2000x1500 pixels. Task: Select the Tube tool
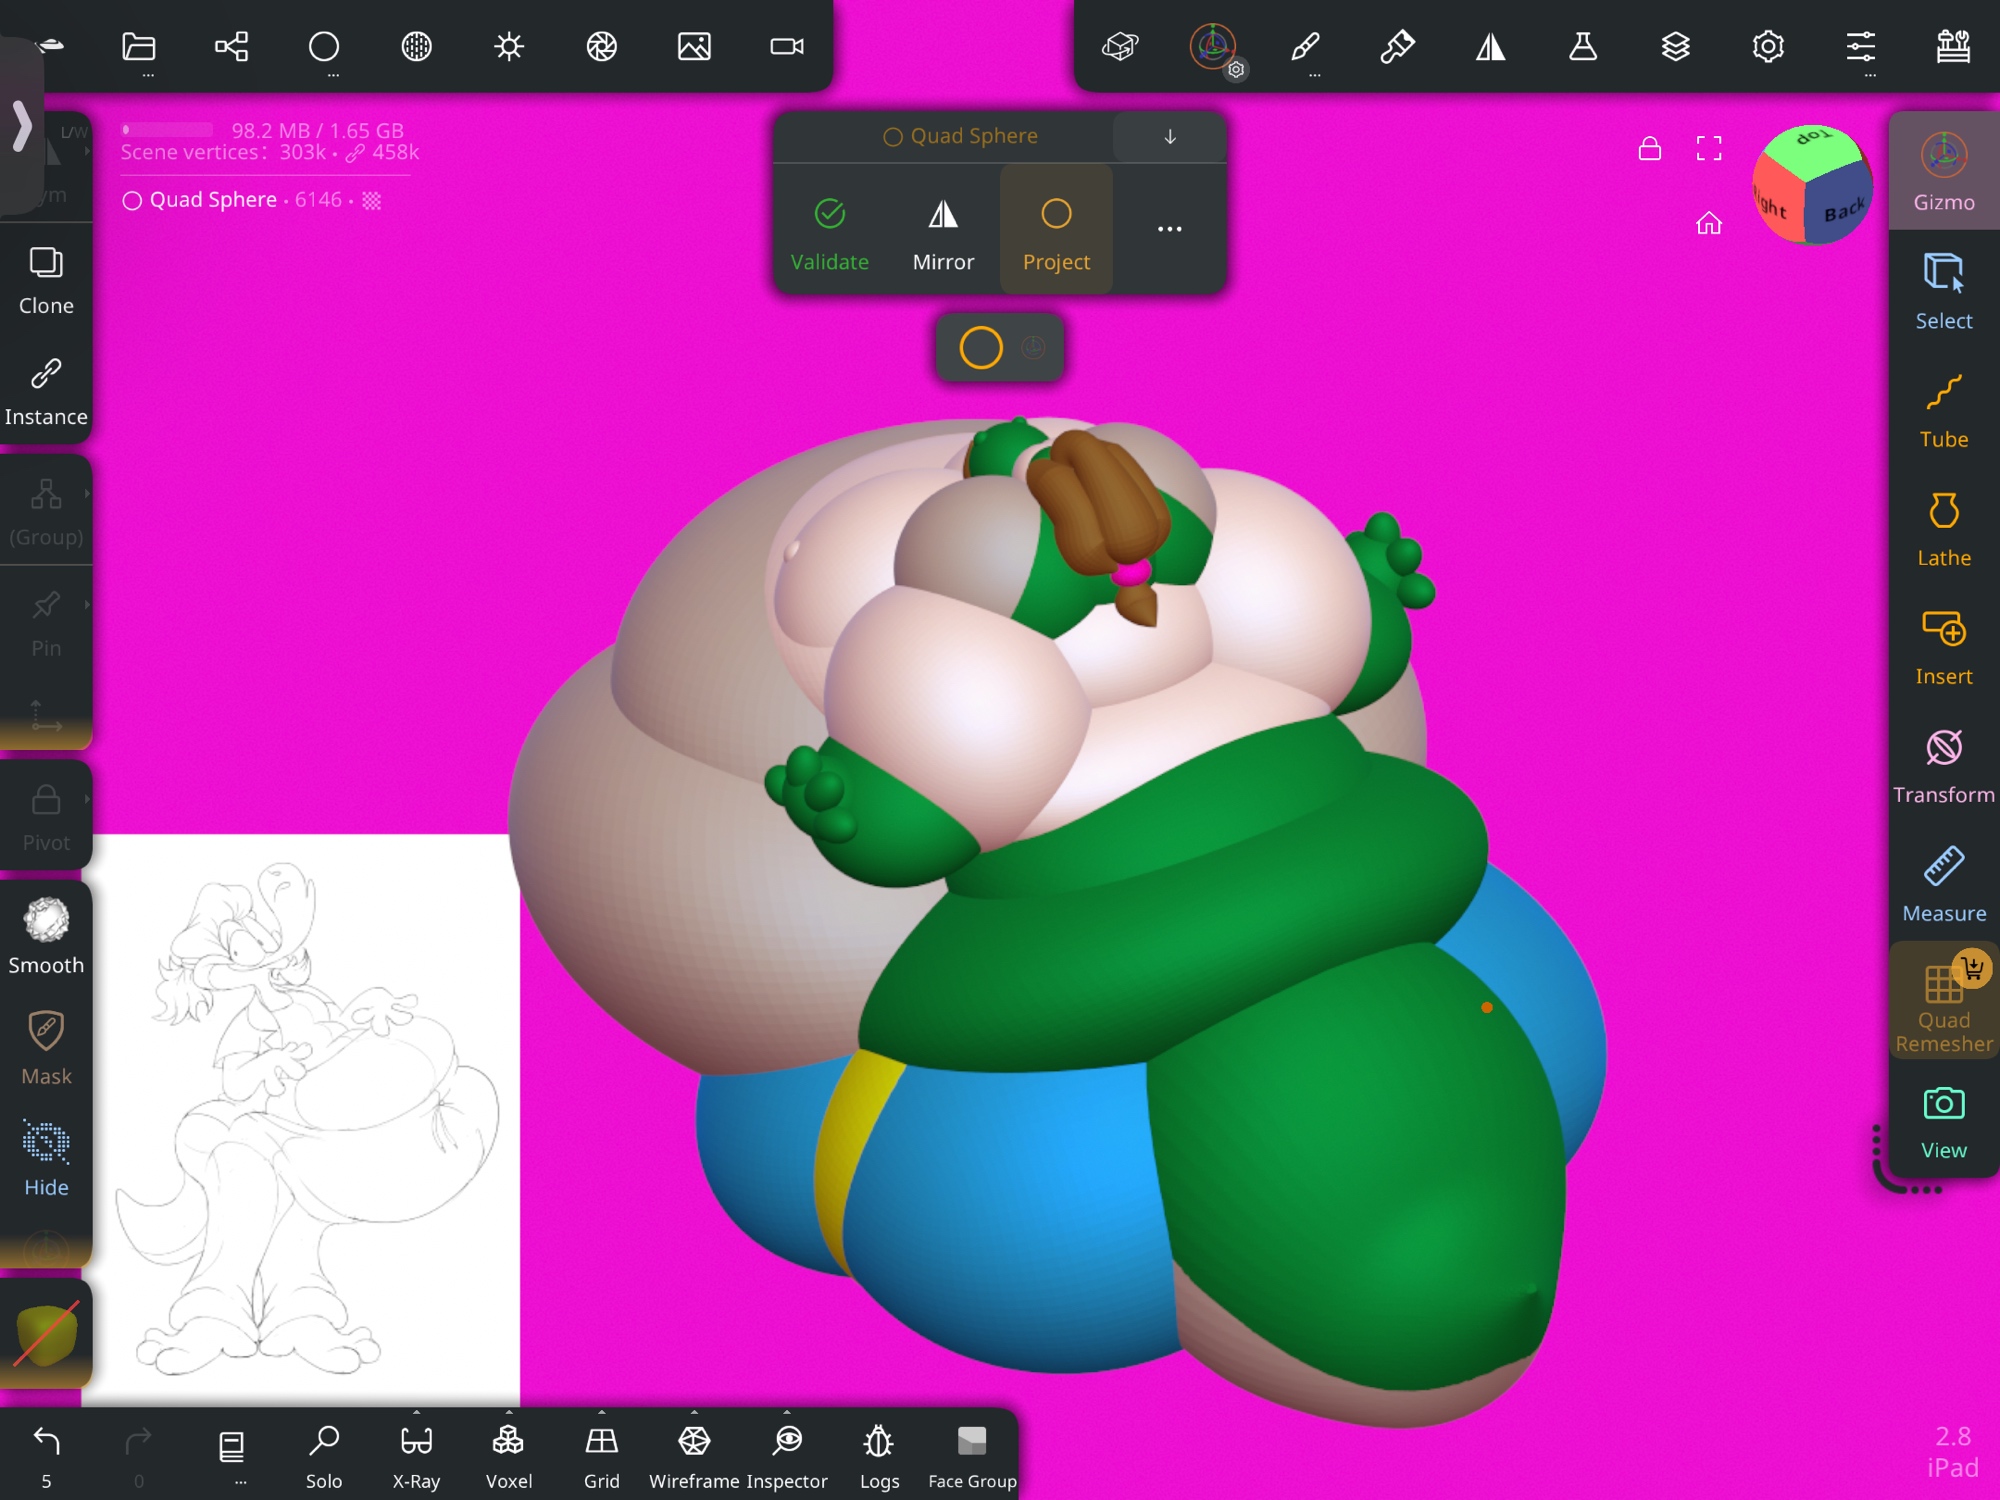point(1943,410)
